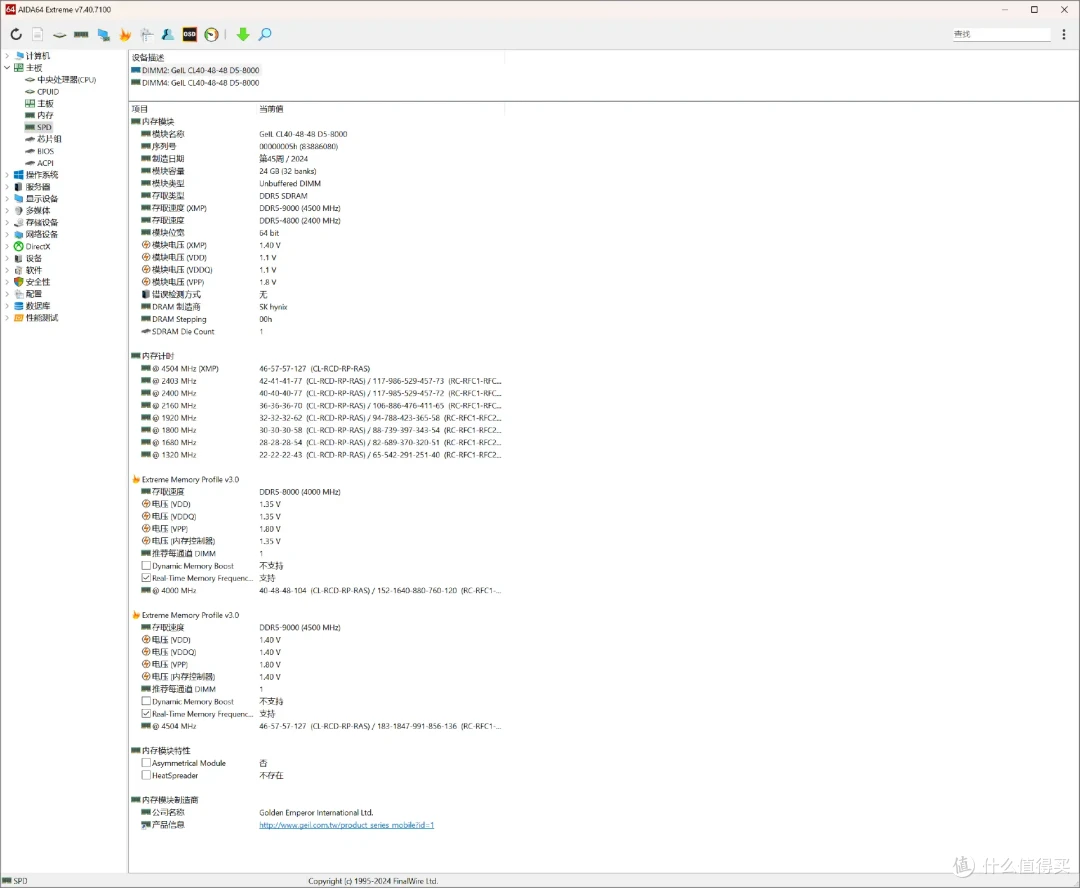This screenshot has height=888, width=1080.
Task: Select the 设备 tree item
Action: coord(34,258)
